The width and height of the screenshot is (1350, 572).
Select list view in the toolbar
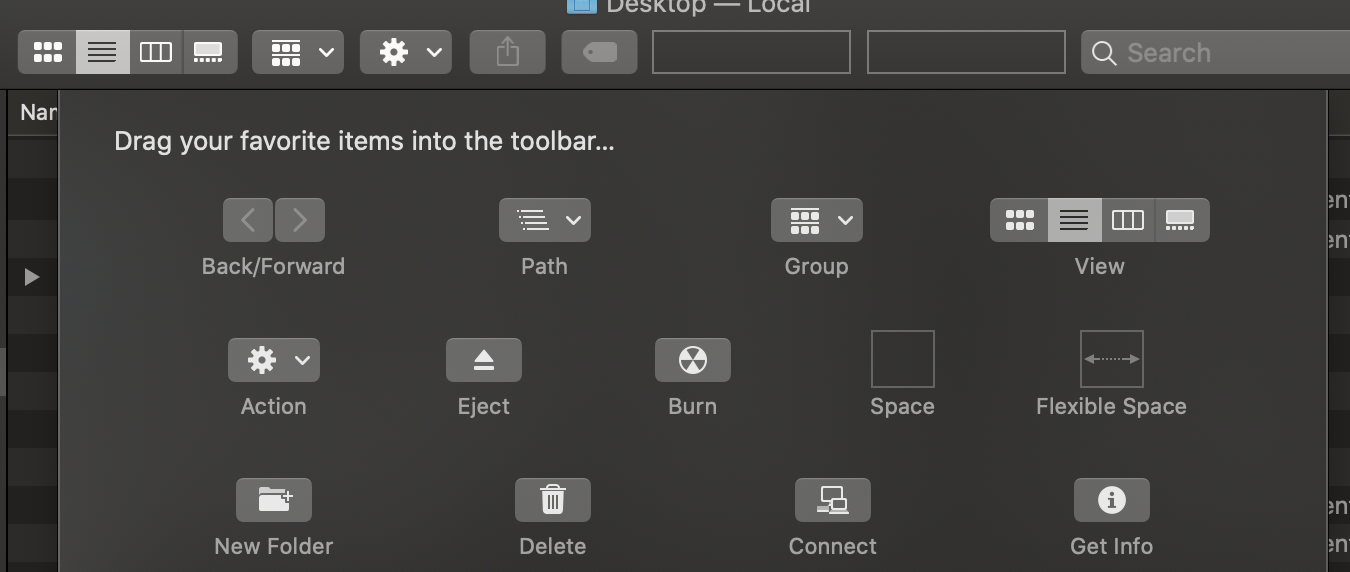pyautogui.click(x=102, y=52)
